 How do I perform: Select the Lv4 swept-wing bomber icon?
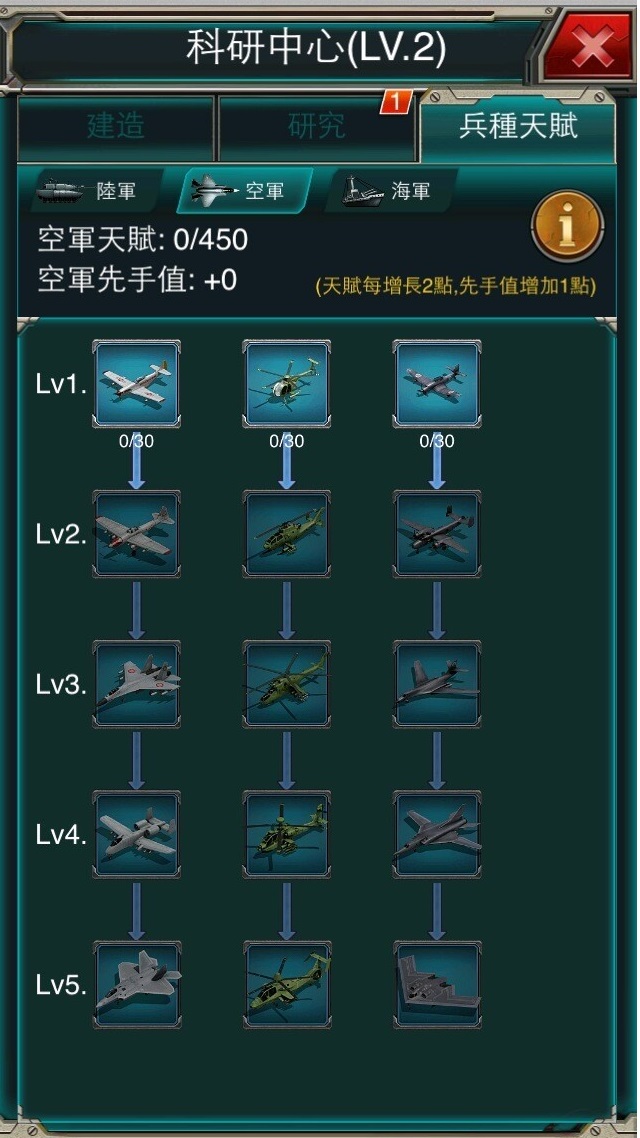point(437,835)
